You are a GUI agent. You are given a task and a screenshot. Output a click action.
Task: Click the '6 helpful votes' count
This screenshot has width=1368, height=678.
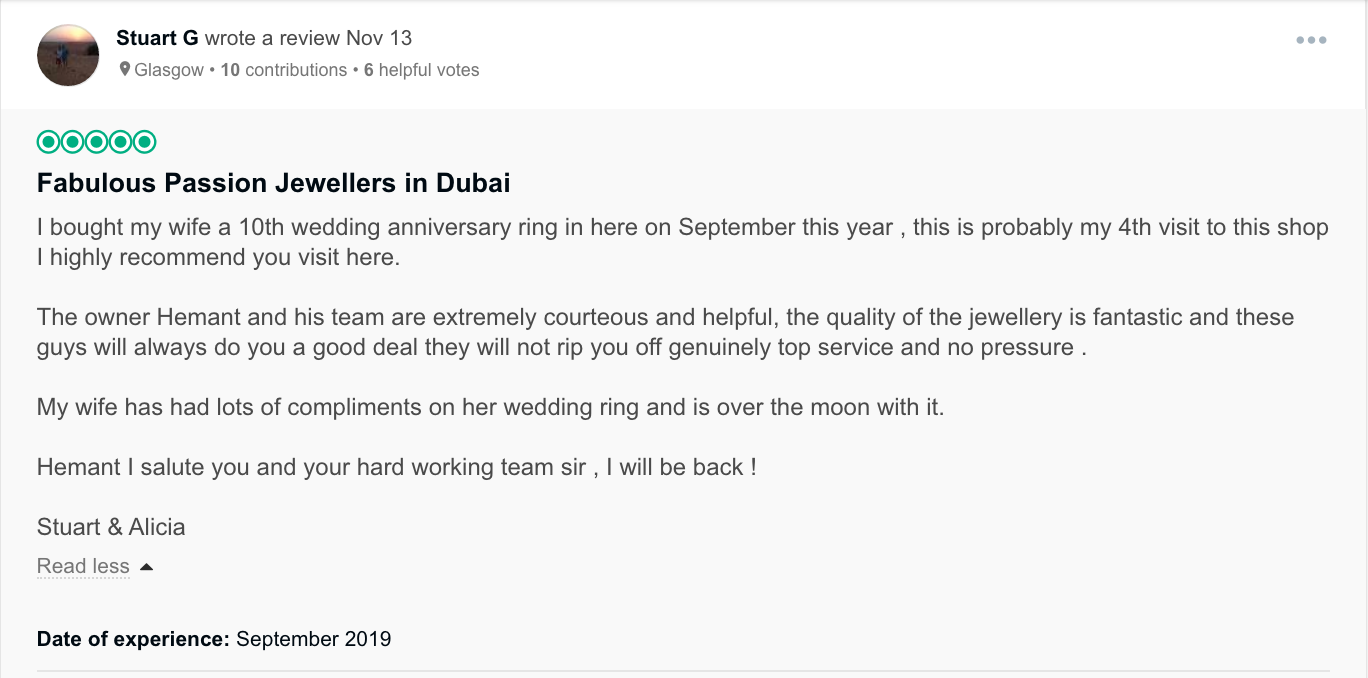click(x=421, y=70)
